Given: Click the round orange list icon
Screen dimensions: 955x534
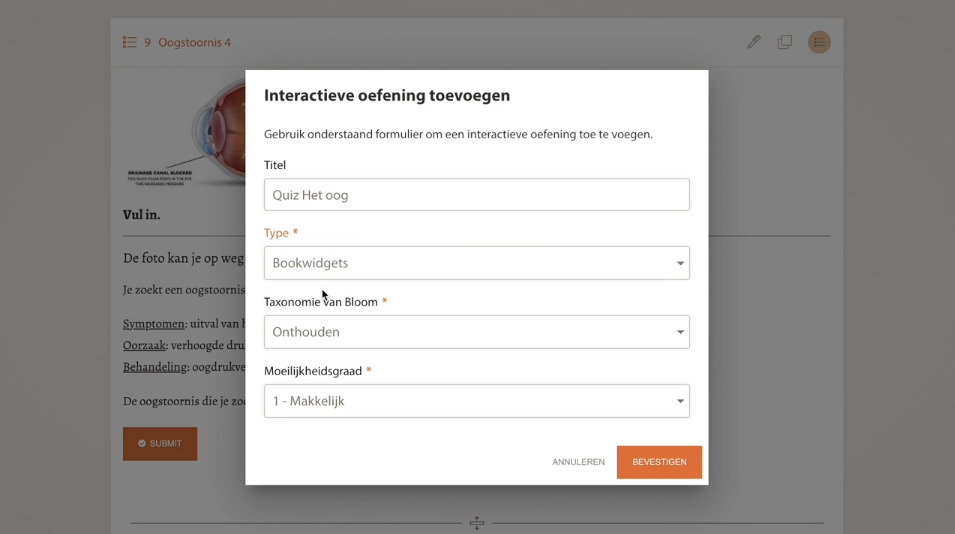Looking at the screenshot, I should (x=819, y=42).
